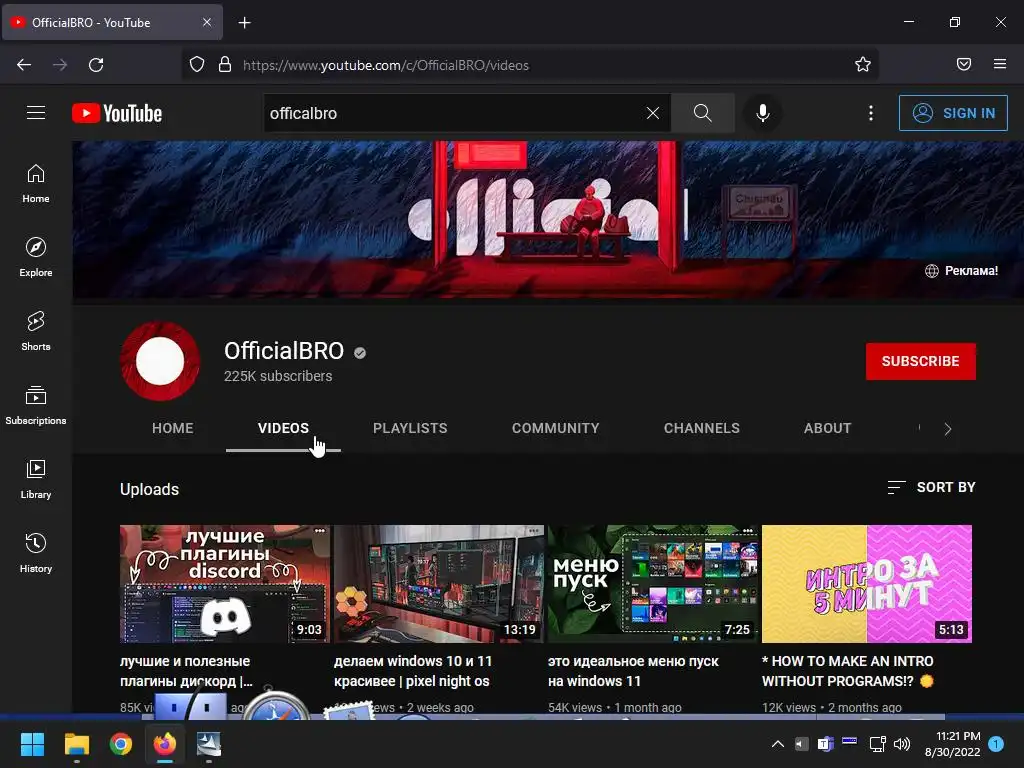
Task: Click the shield tracking protection icon
Action: pos(197,65)
